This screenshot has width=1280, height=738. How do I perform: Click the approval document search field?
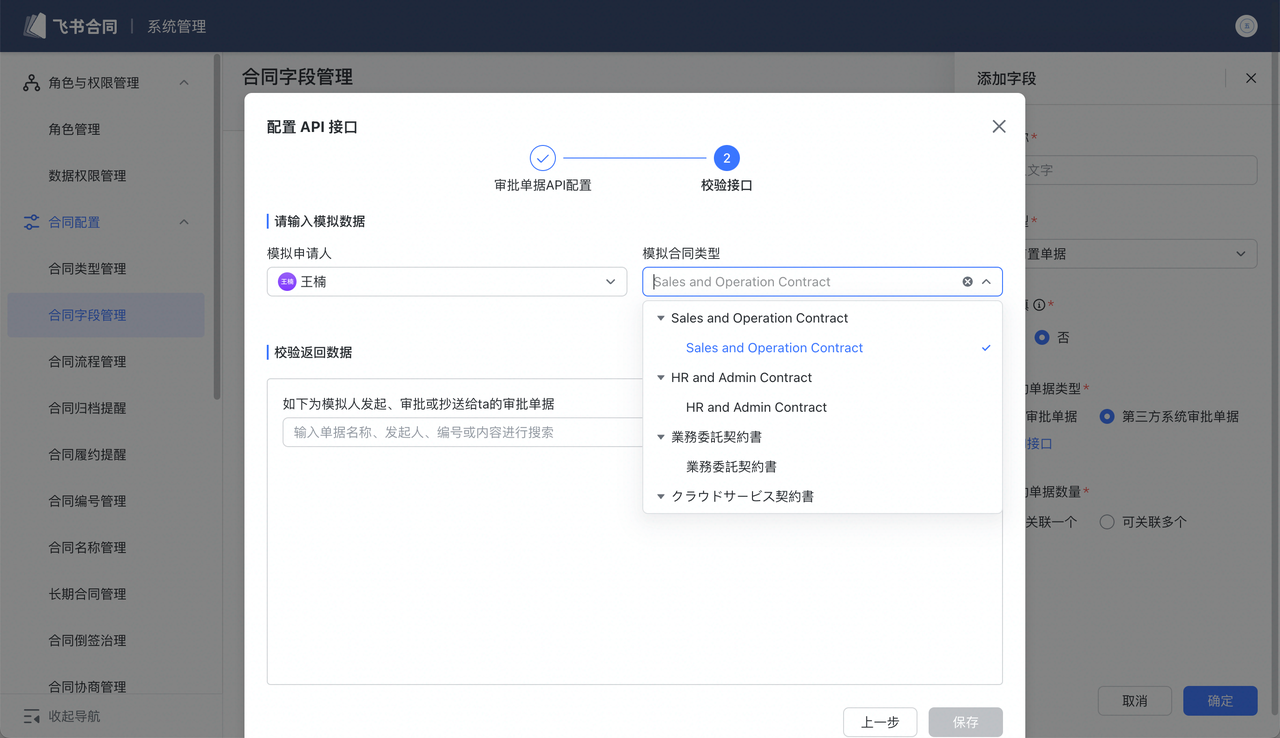pos(462,432)
